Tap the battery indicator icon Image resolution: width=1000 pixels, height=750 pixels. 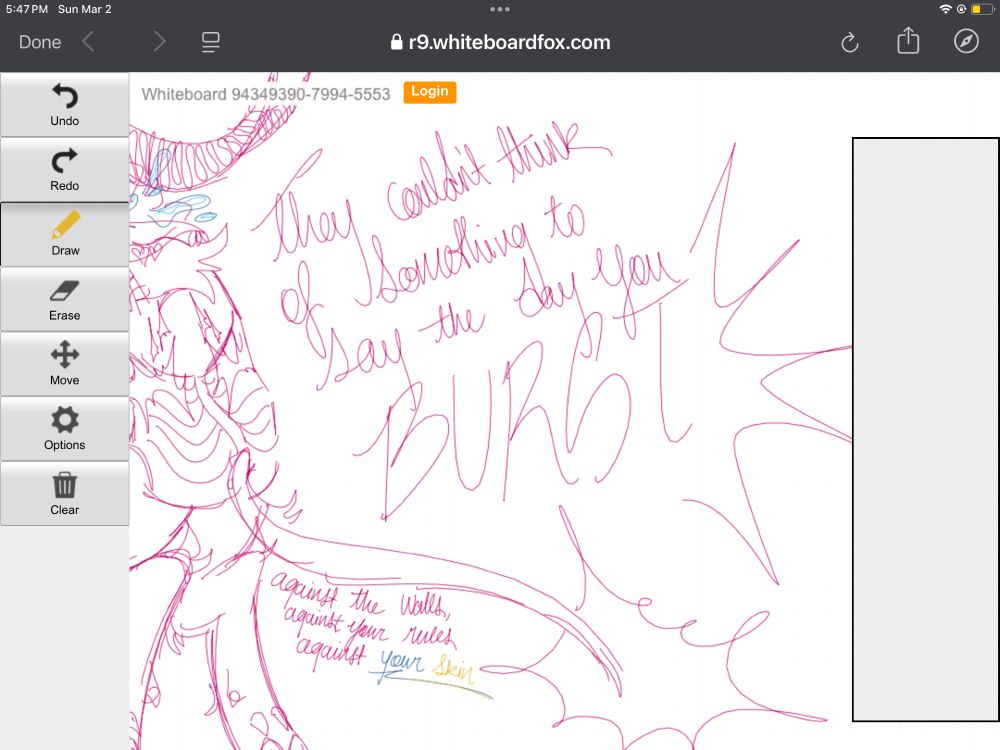coord(982,9)
